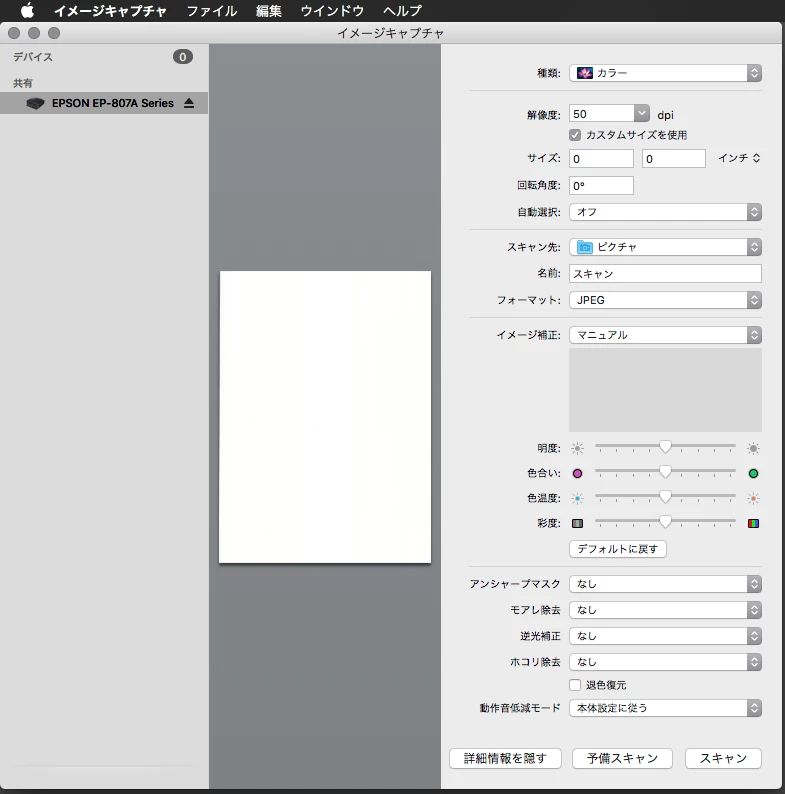Open the ファイル menu
Screen dimensions: 785x794
[x=212, y=11]
